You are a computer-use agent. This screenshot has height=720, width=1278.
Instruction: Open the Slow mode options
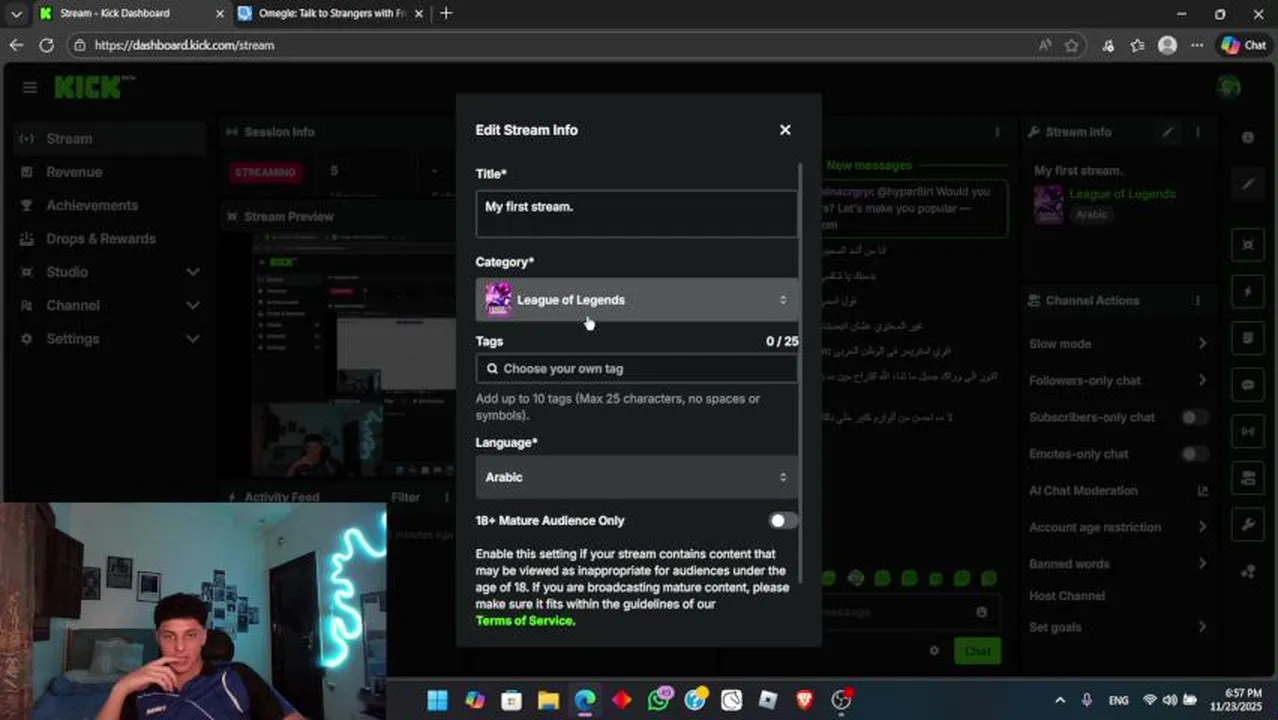[x=1118, y=344]
